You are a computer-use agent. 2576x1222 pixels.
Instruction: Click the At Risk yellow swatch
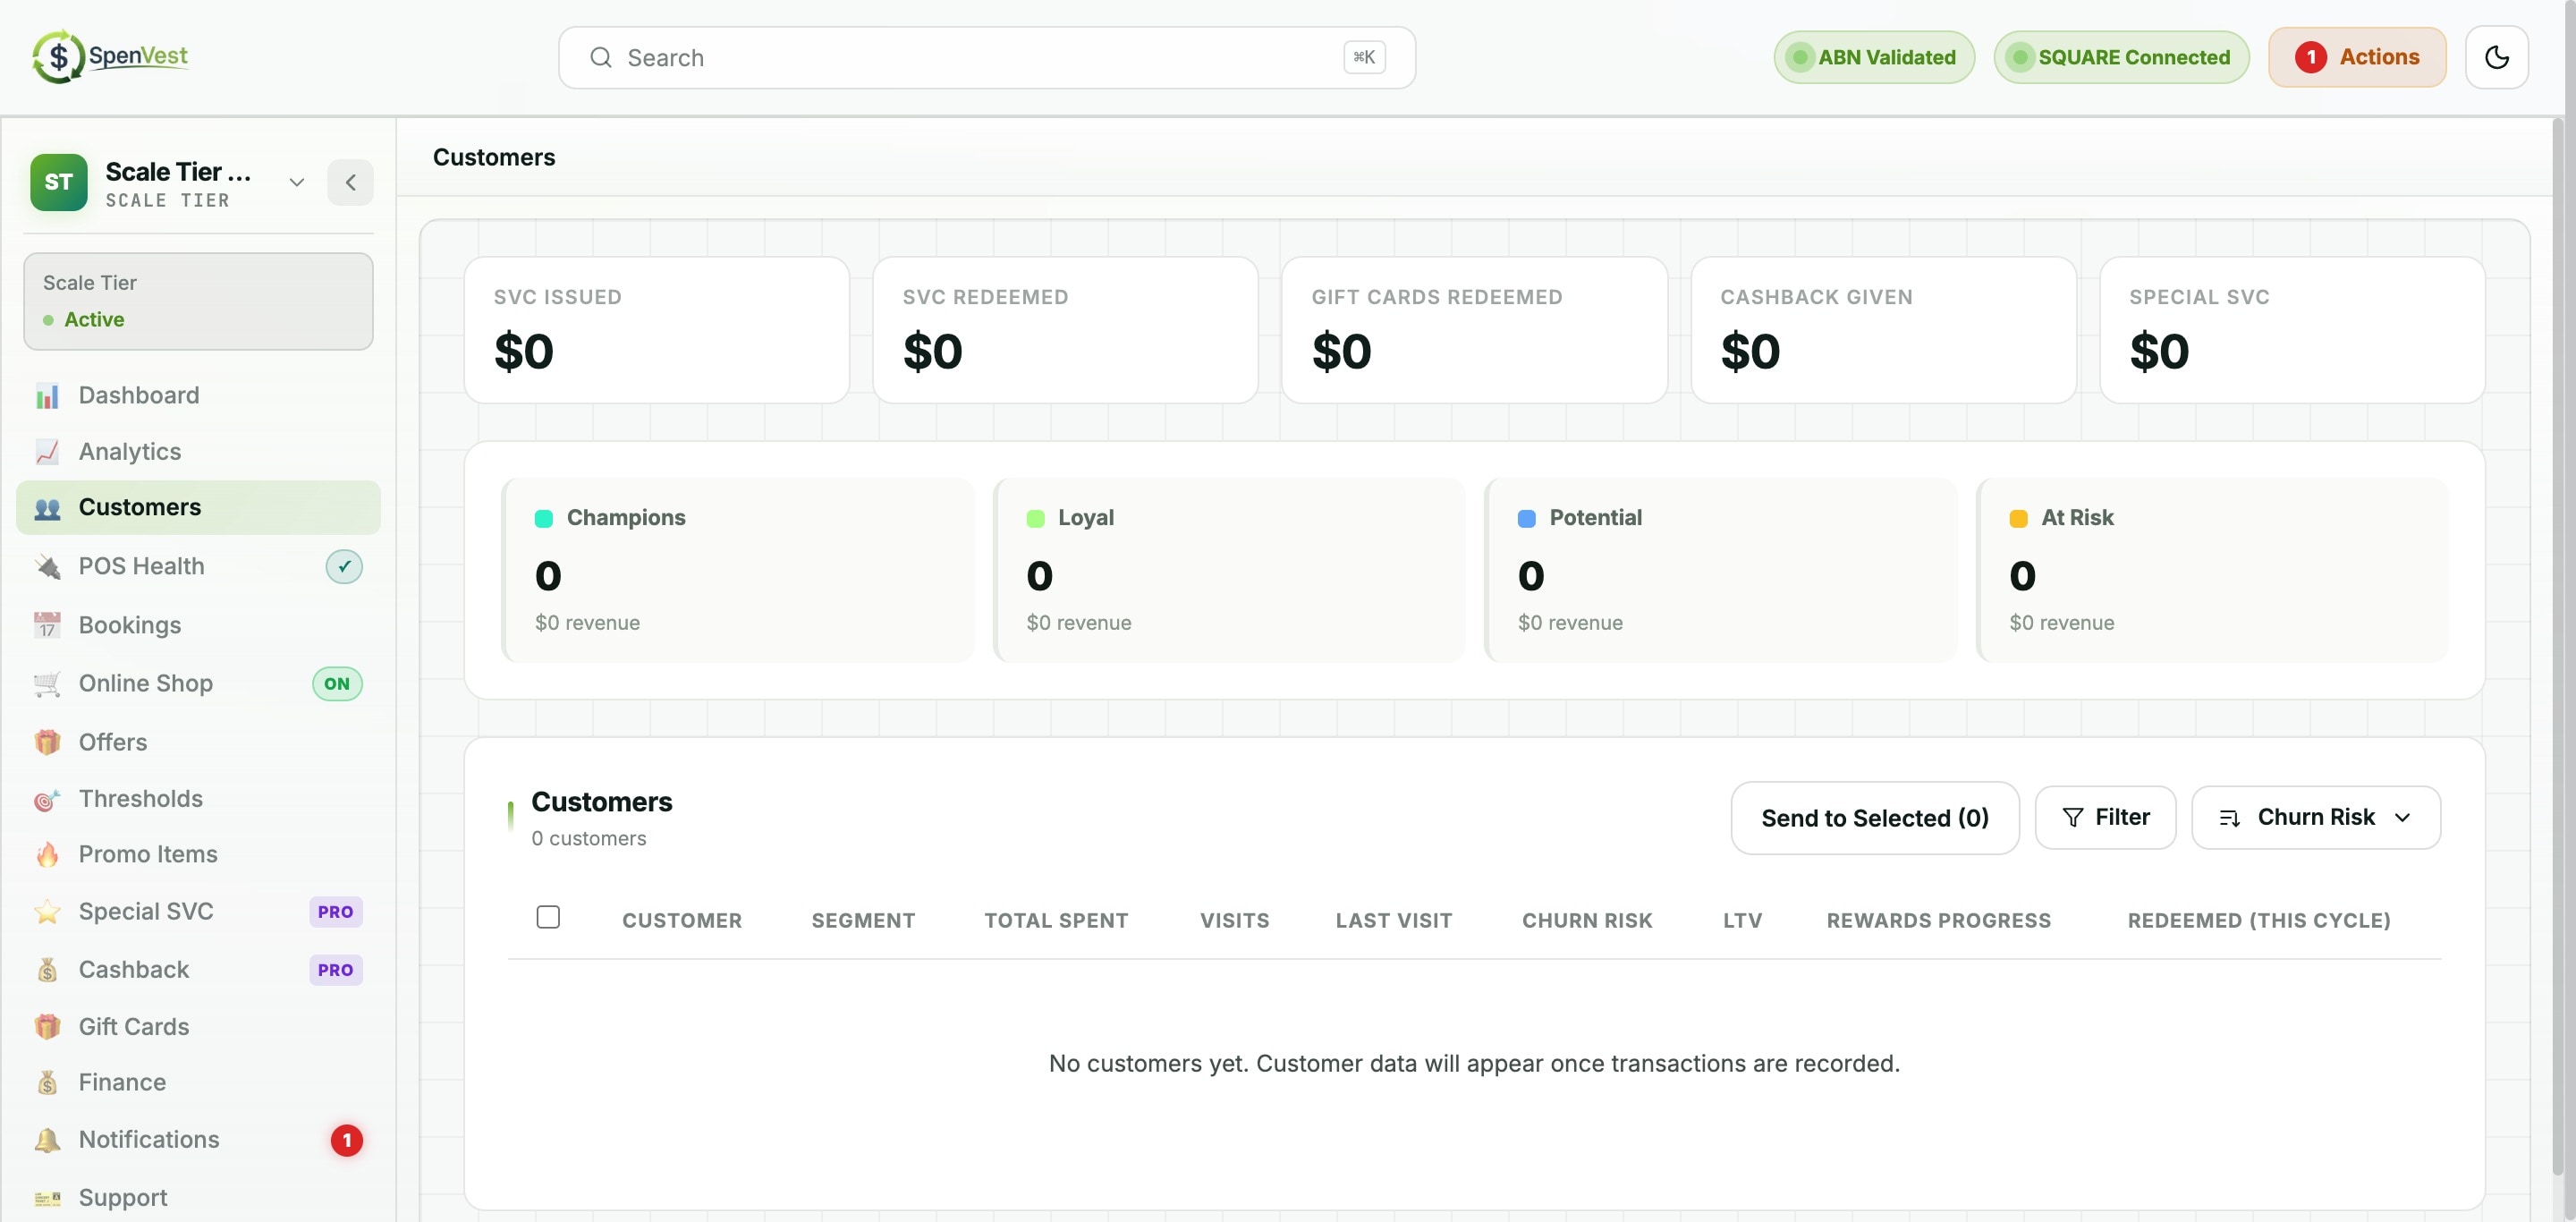click(x=2018, y=519)
